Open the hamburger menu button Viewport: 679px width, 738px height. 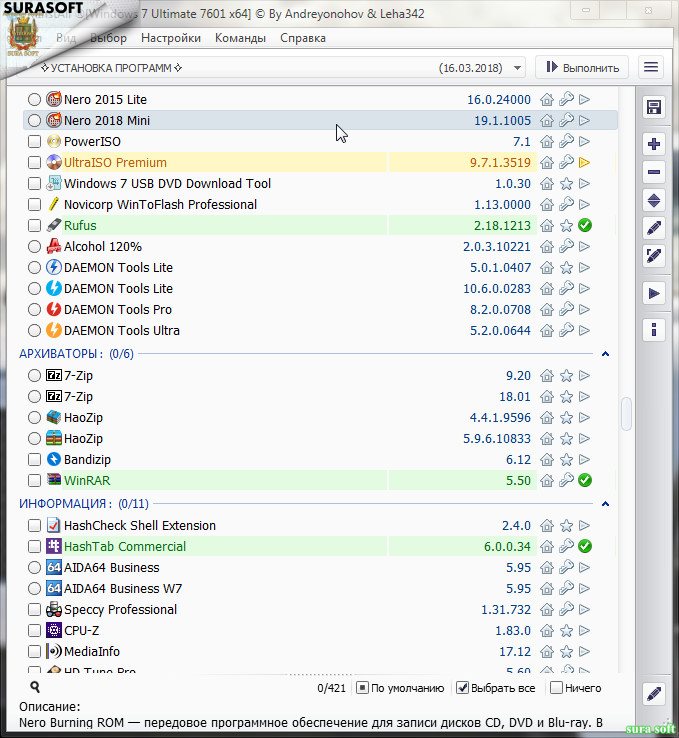[651, 67]
